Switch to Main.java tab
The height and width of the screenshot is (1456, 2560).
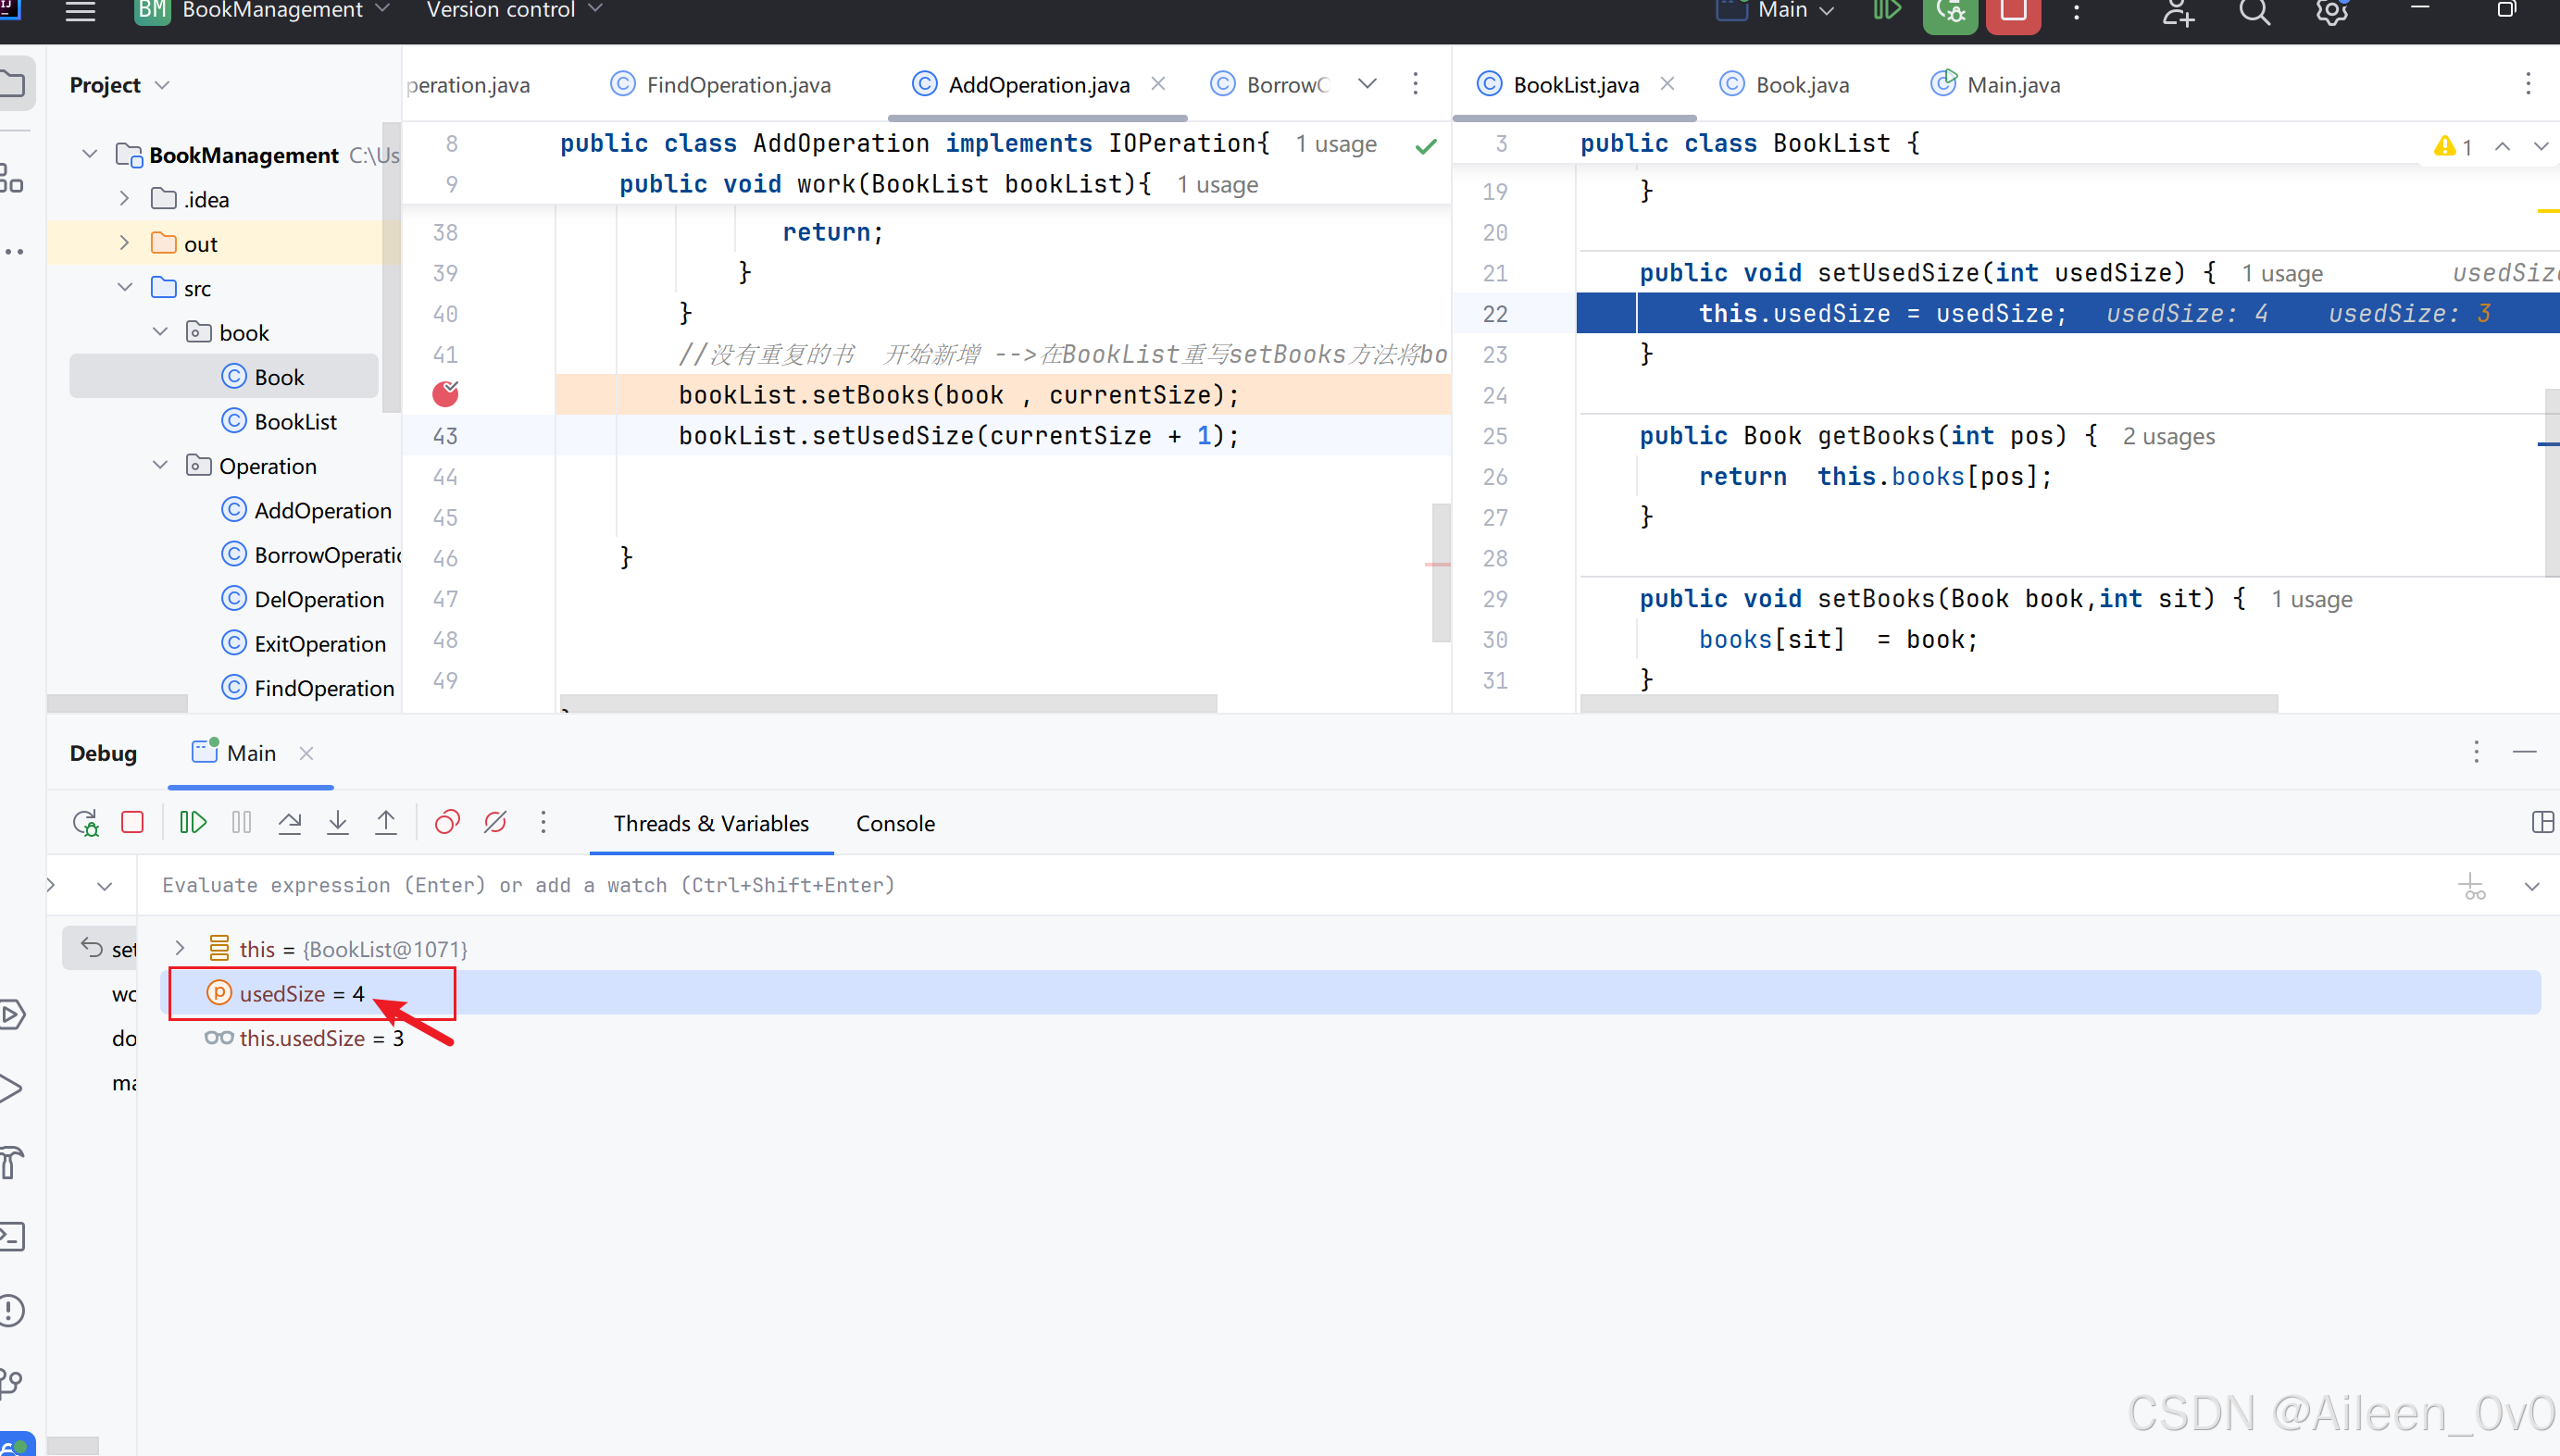tap(1995, 85)
